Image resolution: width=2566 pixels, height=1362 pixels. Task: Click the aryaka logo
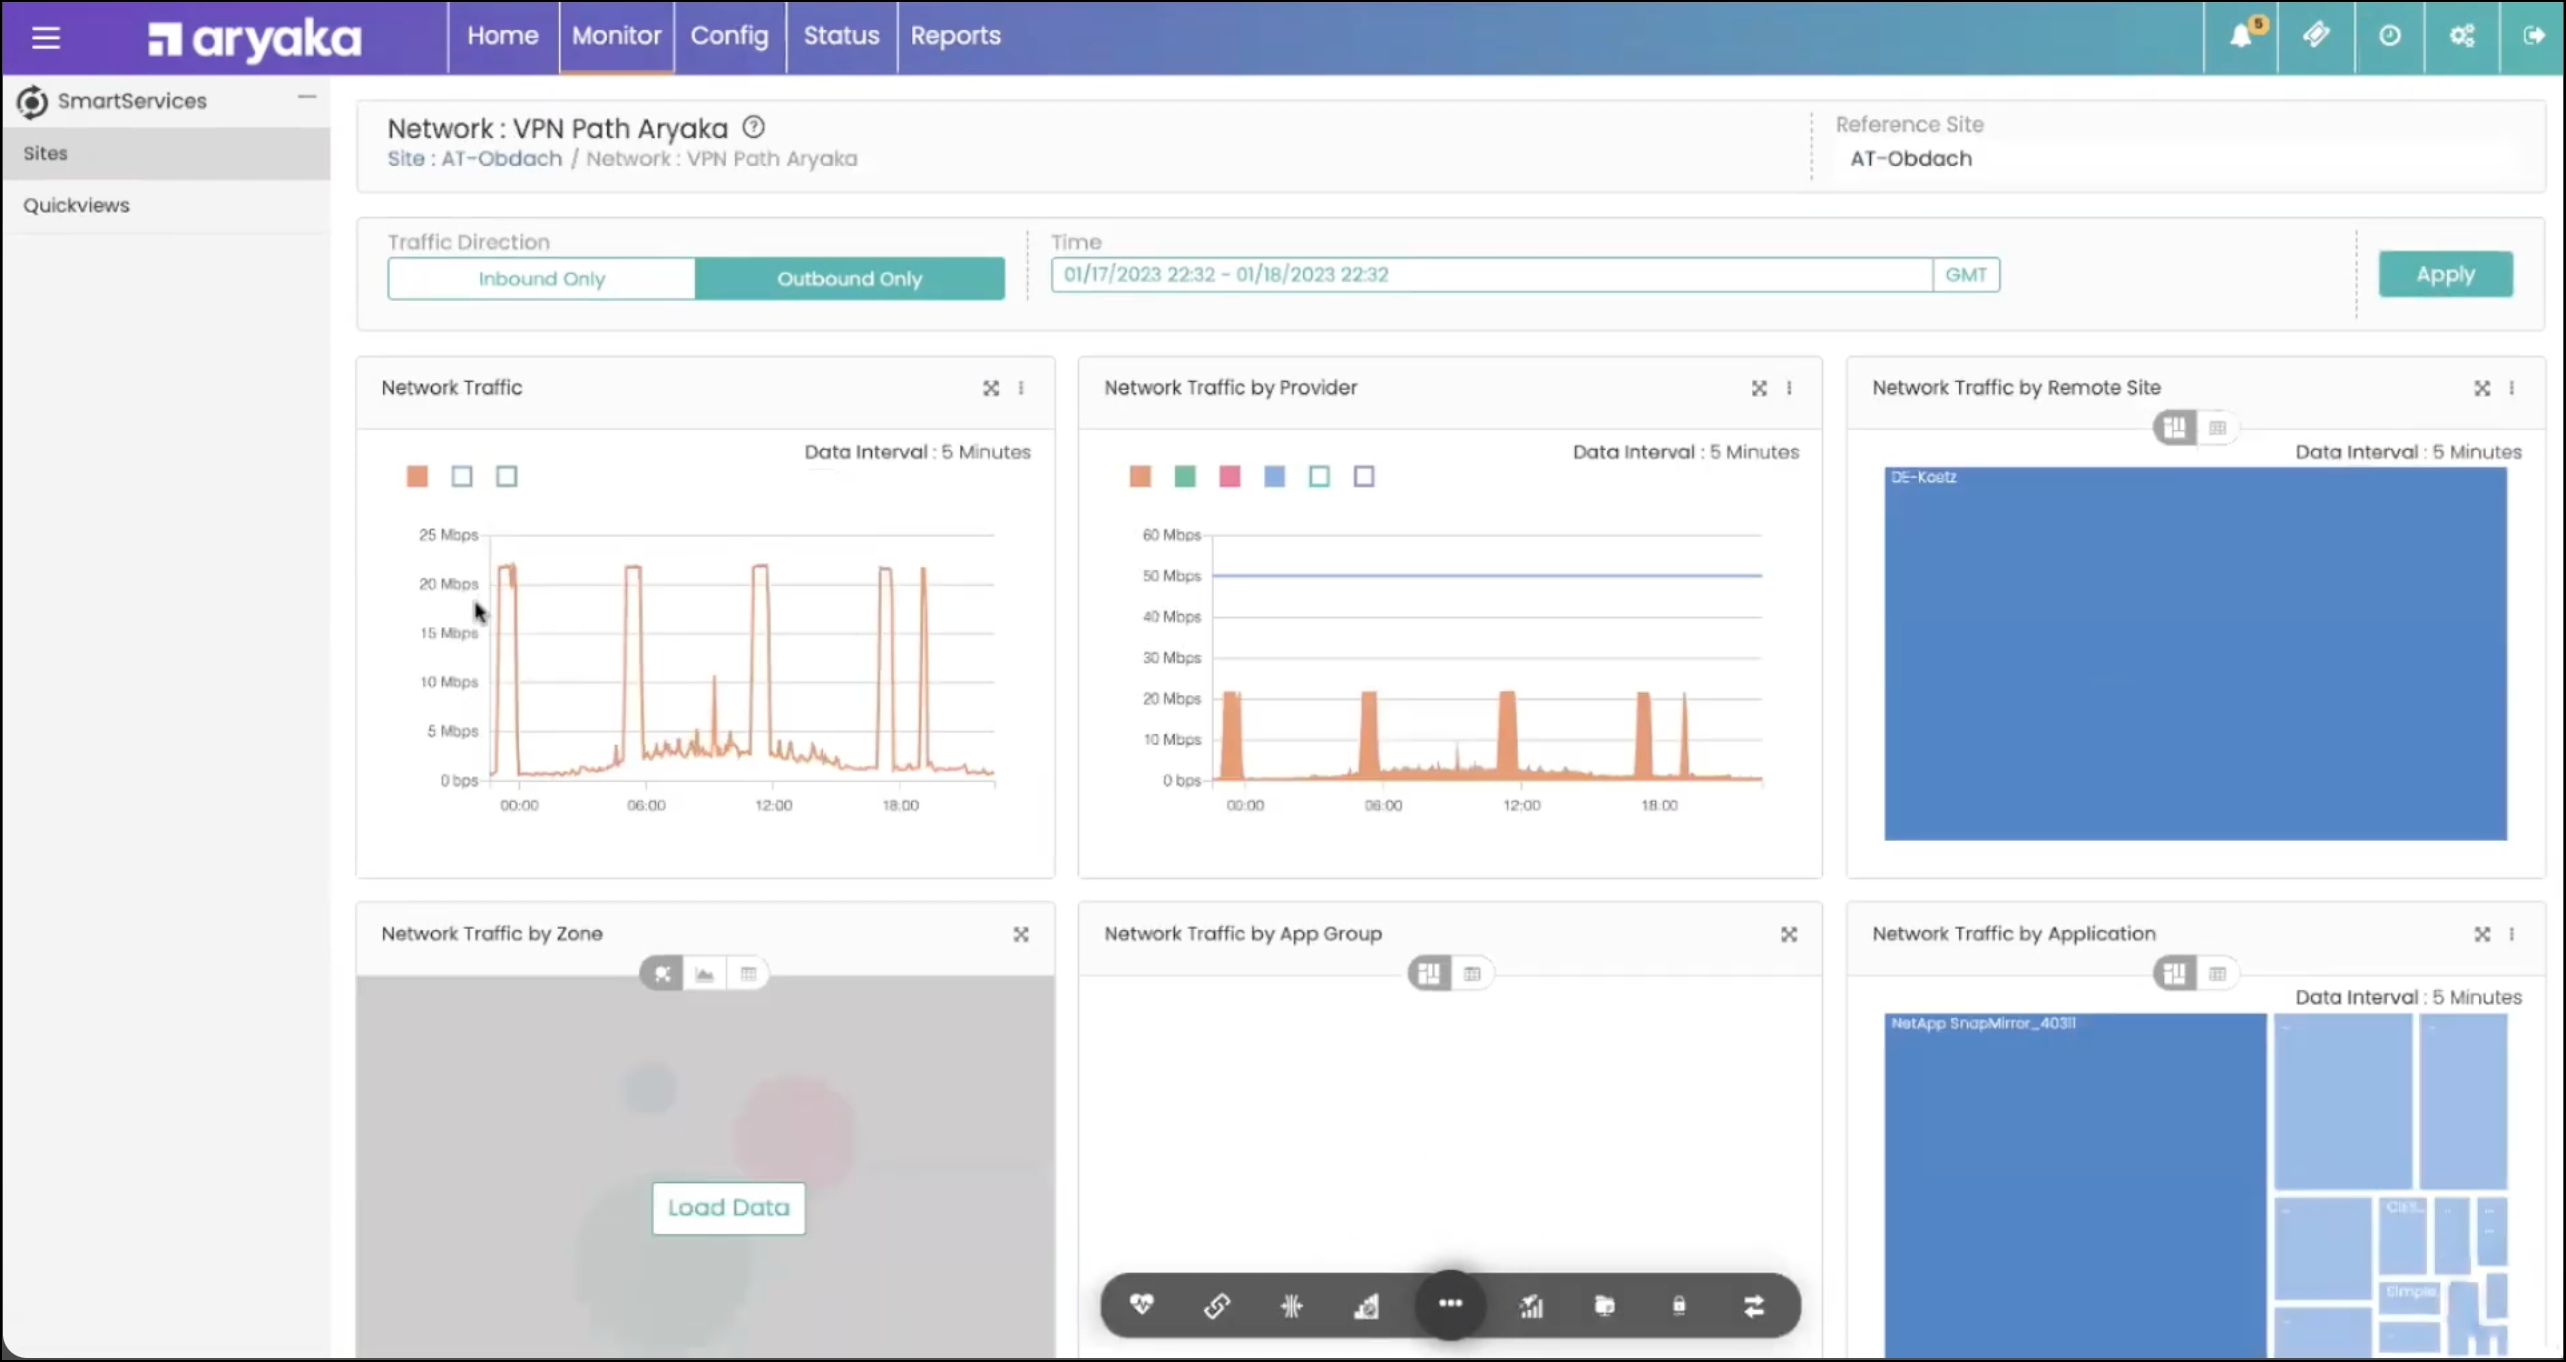coord(255,38)
